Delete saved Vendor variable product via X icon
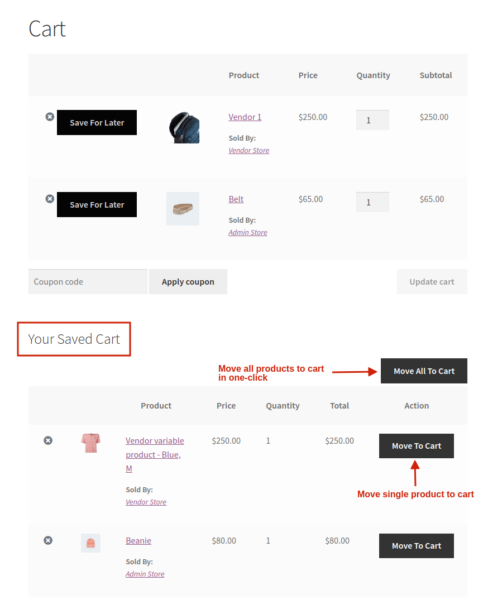Screen dimensions: 483x600 tap(48, 440)
